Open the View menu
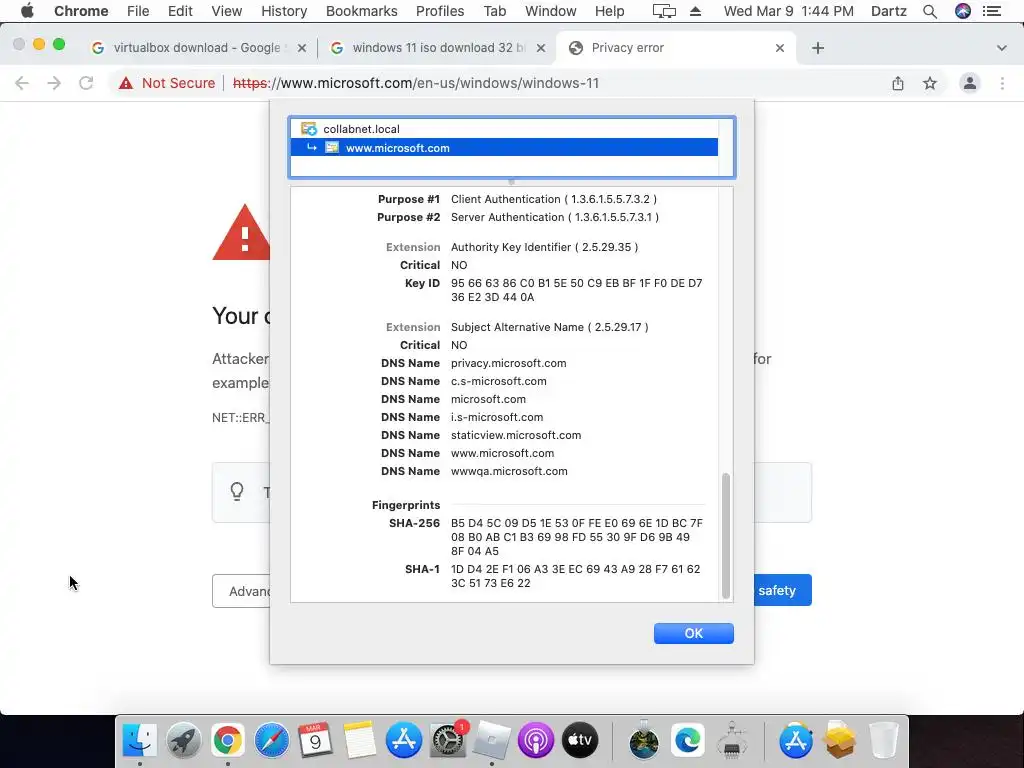Image resolution: width=1024 pixels, height=768 pixels. (227, 11)
